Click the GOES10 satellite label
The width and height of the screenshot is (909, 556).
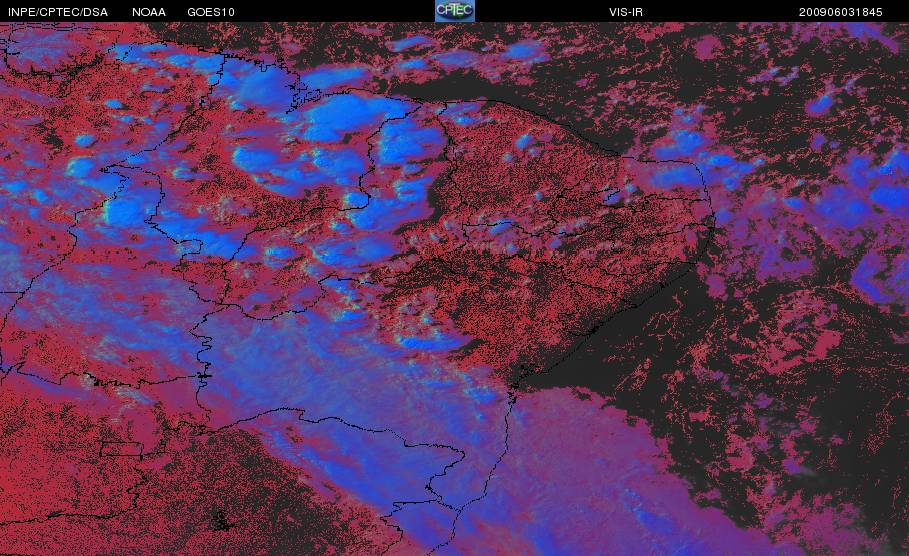211,12
